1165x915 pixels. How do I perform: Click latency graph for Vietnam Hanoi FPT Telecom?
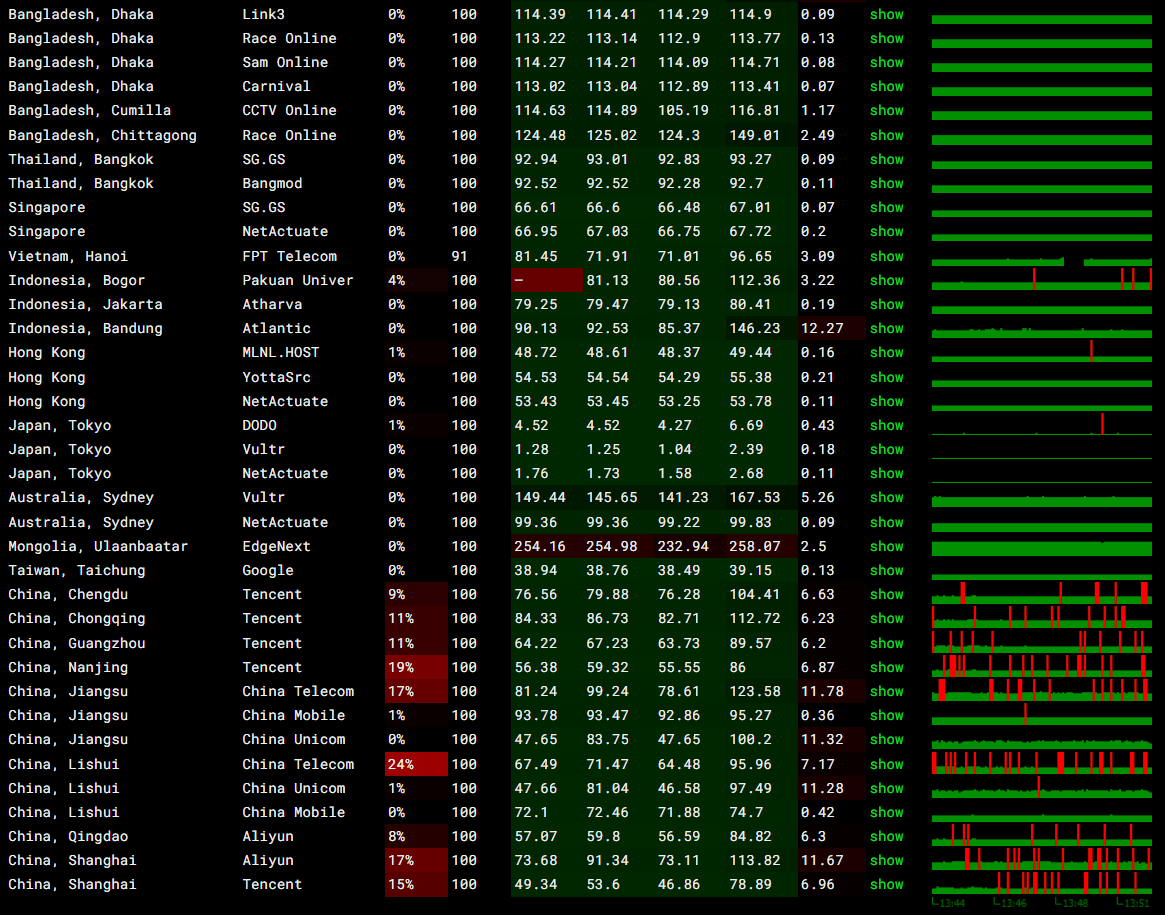1042,256
